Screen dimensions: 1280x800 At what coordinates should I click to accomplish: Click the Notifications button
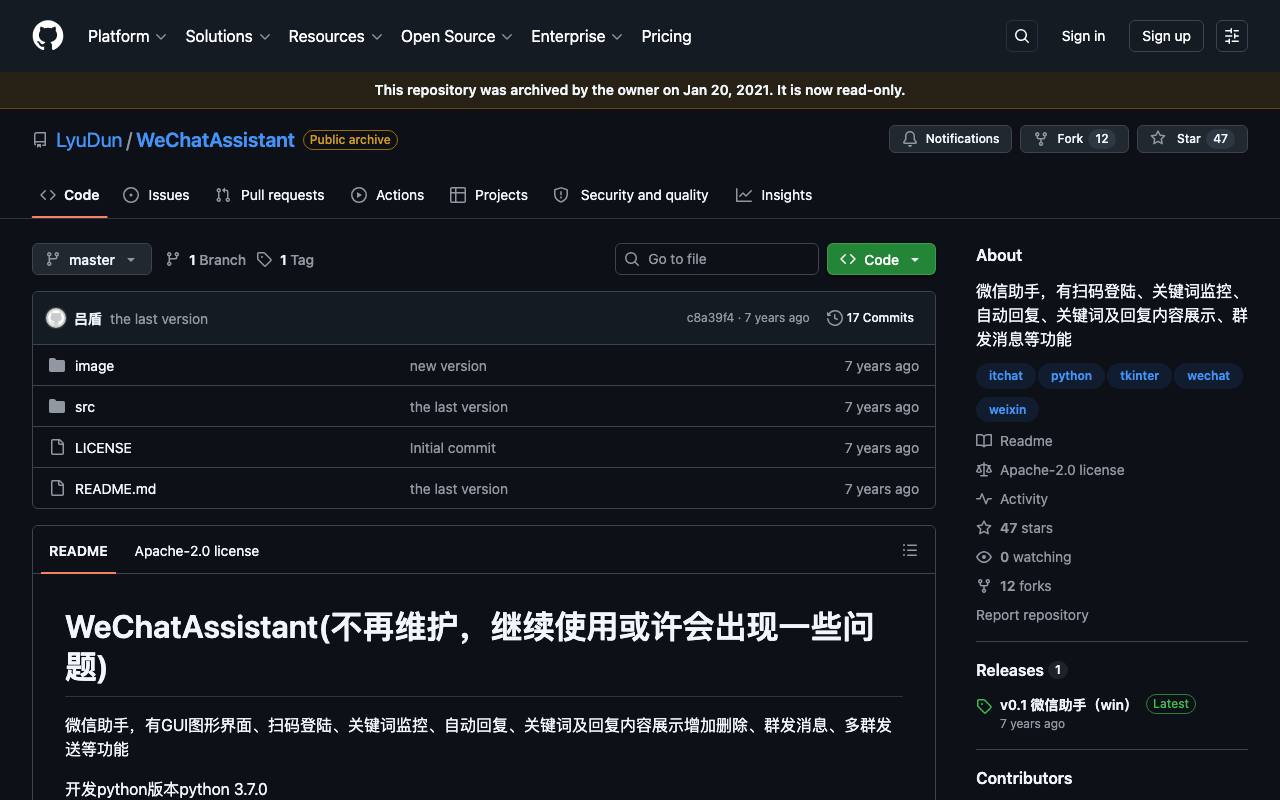pos(950,139)
